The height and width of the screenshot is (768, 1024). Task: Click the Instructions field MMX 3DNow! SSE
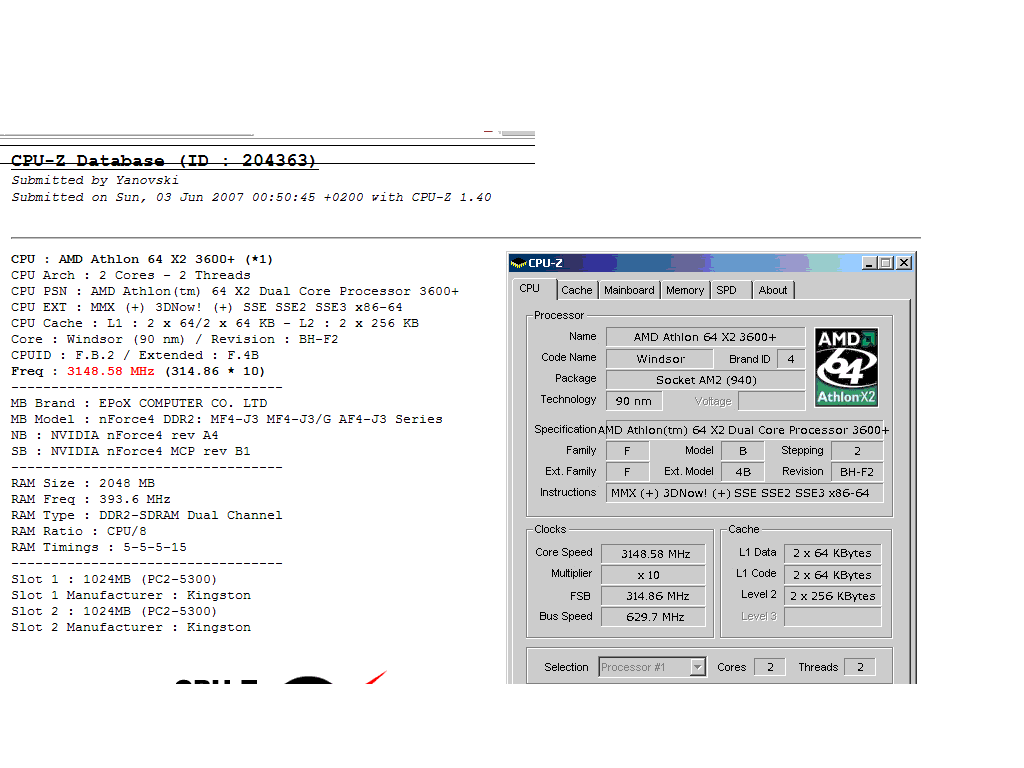coord(744,493)
